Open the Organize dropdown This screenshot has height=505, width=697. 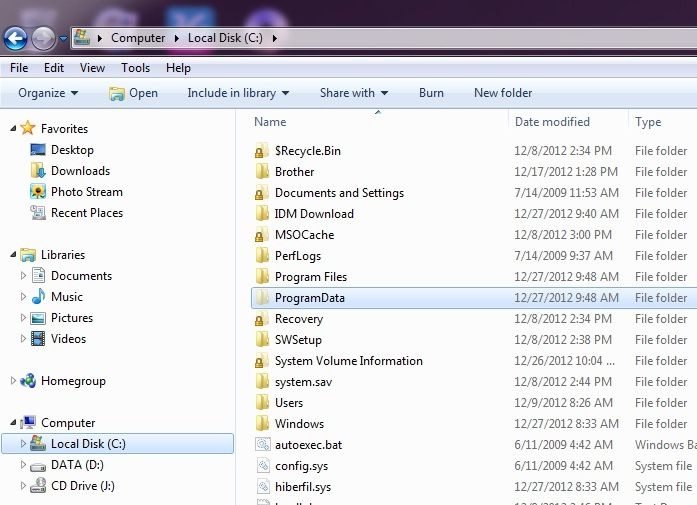click(48, 93)
